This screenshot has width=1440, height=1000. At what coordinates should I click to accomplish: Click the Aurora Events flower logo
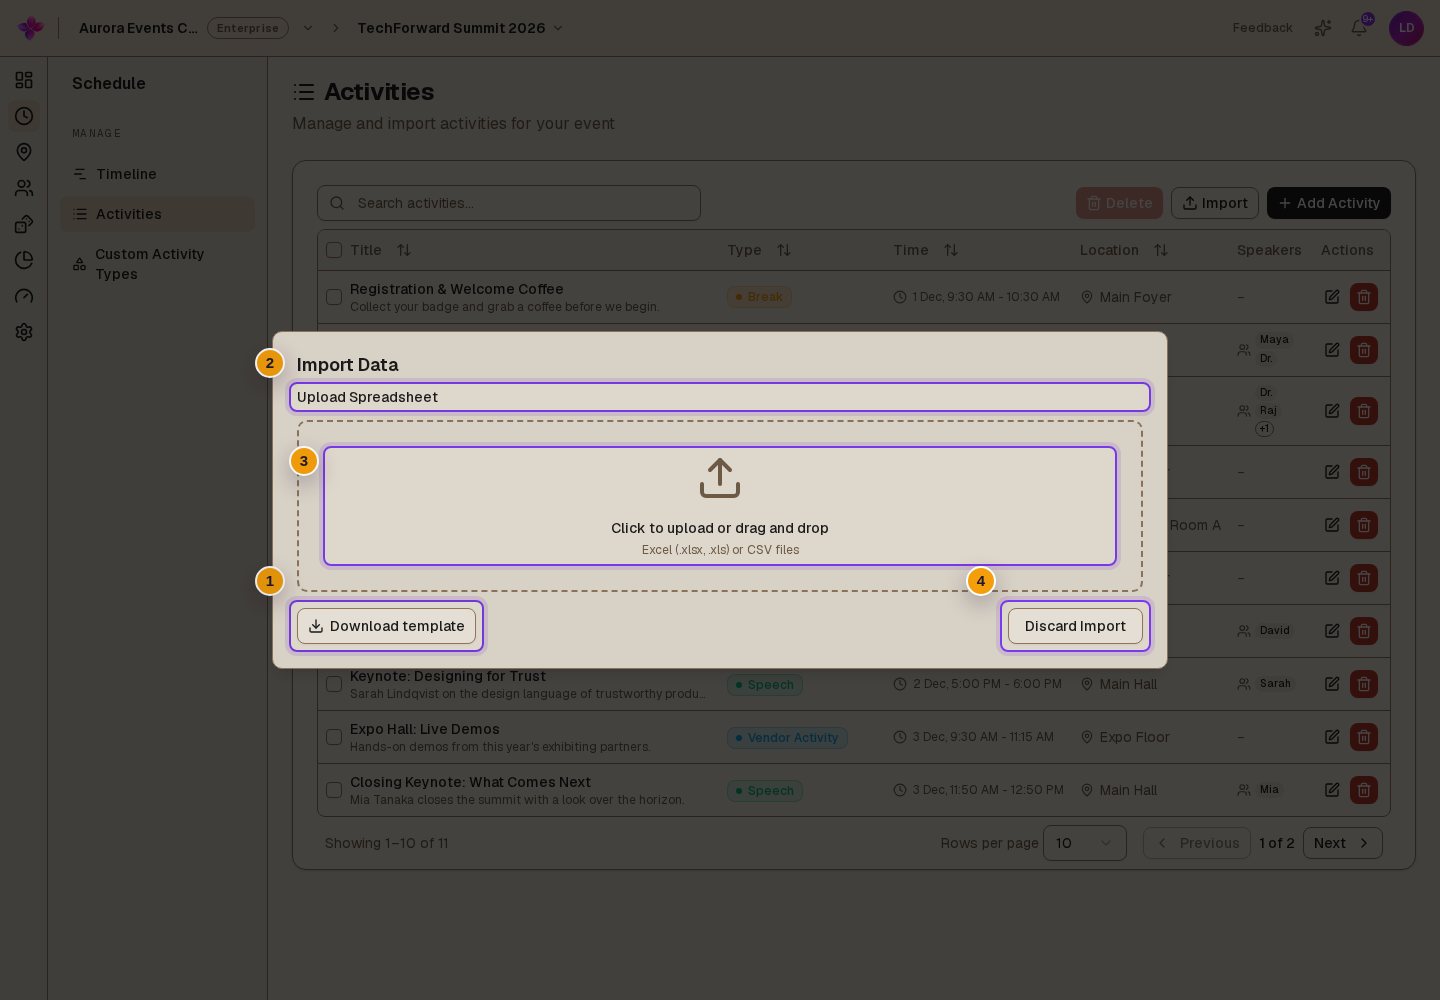pyautogui.click(x=31, y=28)
